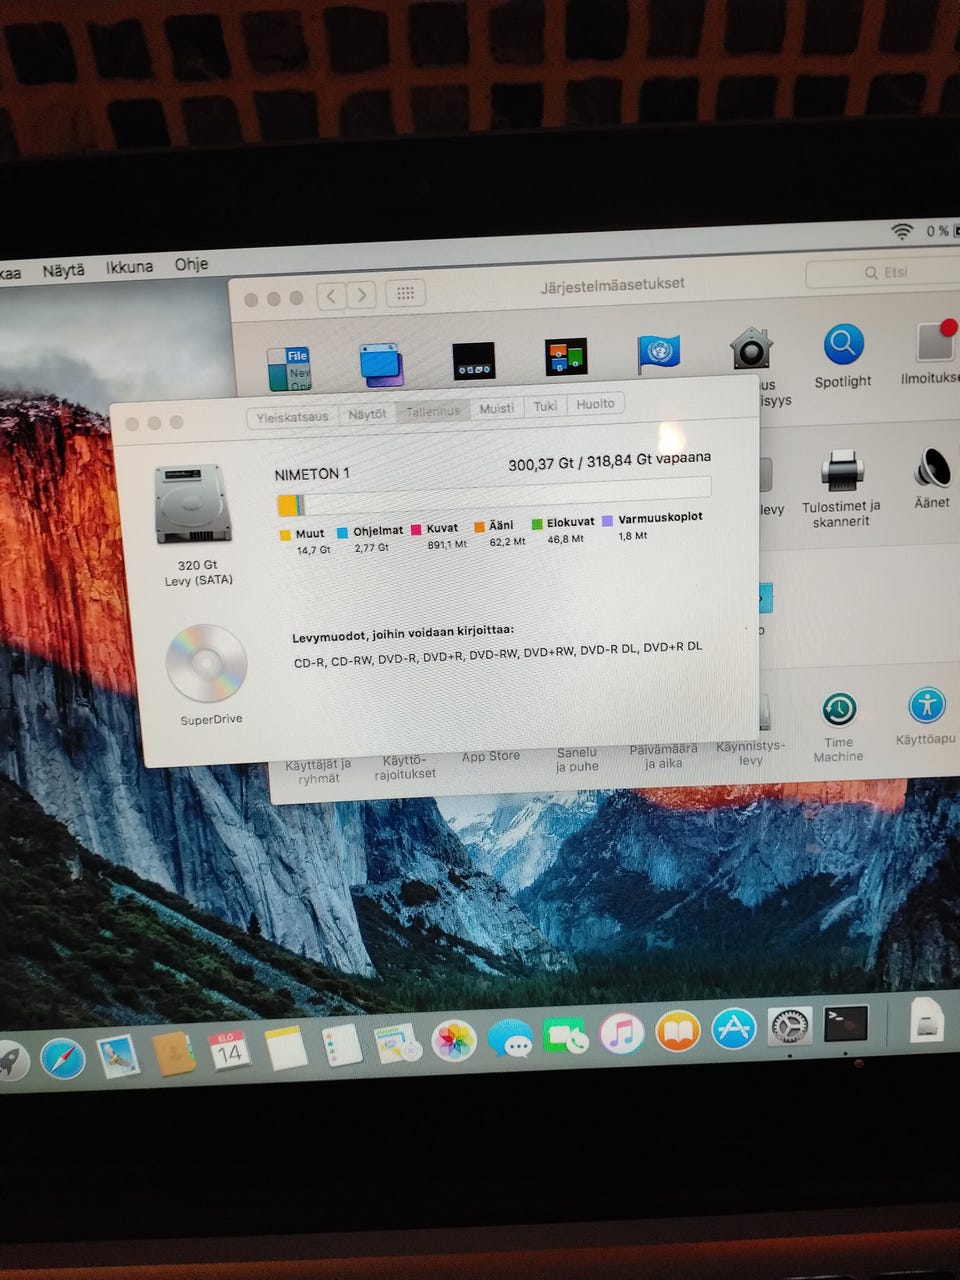
Task: Open iBooks from the Dock
Action: pyautogui.click(x=677, y=1031)
